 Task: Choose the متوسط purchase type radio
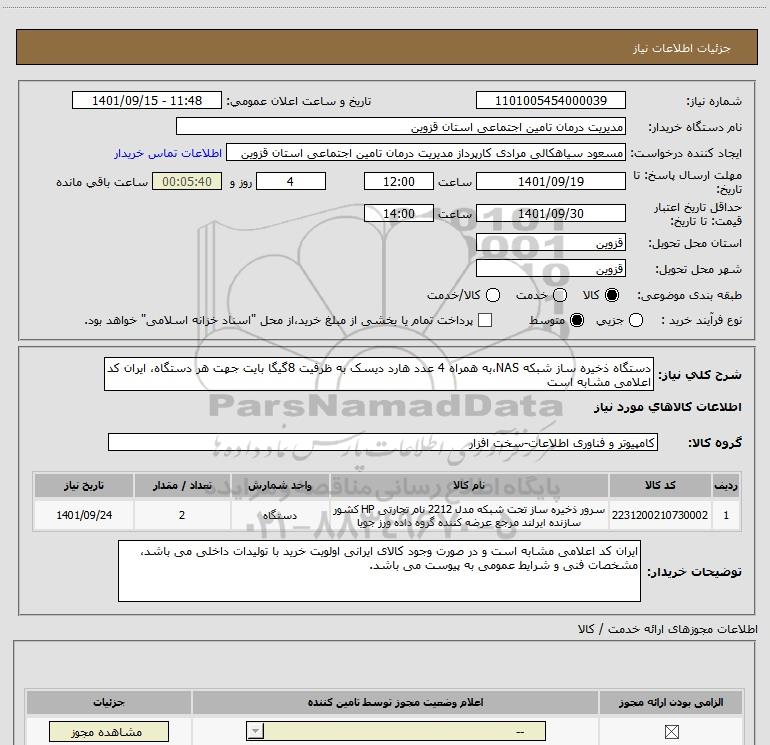click(x=577, y=320)
